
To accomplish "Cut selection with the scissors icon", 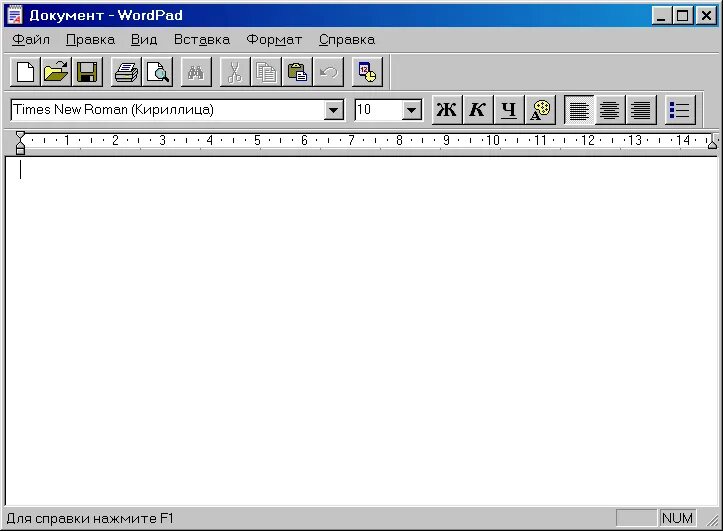I will [x=235, y=72].
